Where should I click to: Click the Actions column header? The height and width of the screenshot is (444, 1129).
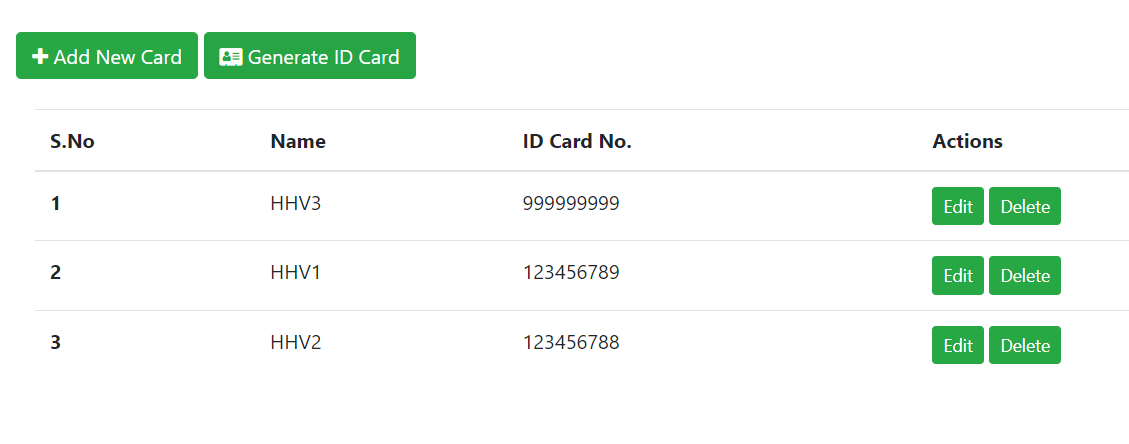[967, 142]
